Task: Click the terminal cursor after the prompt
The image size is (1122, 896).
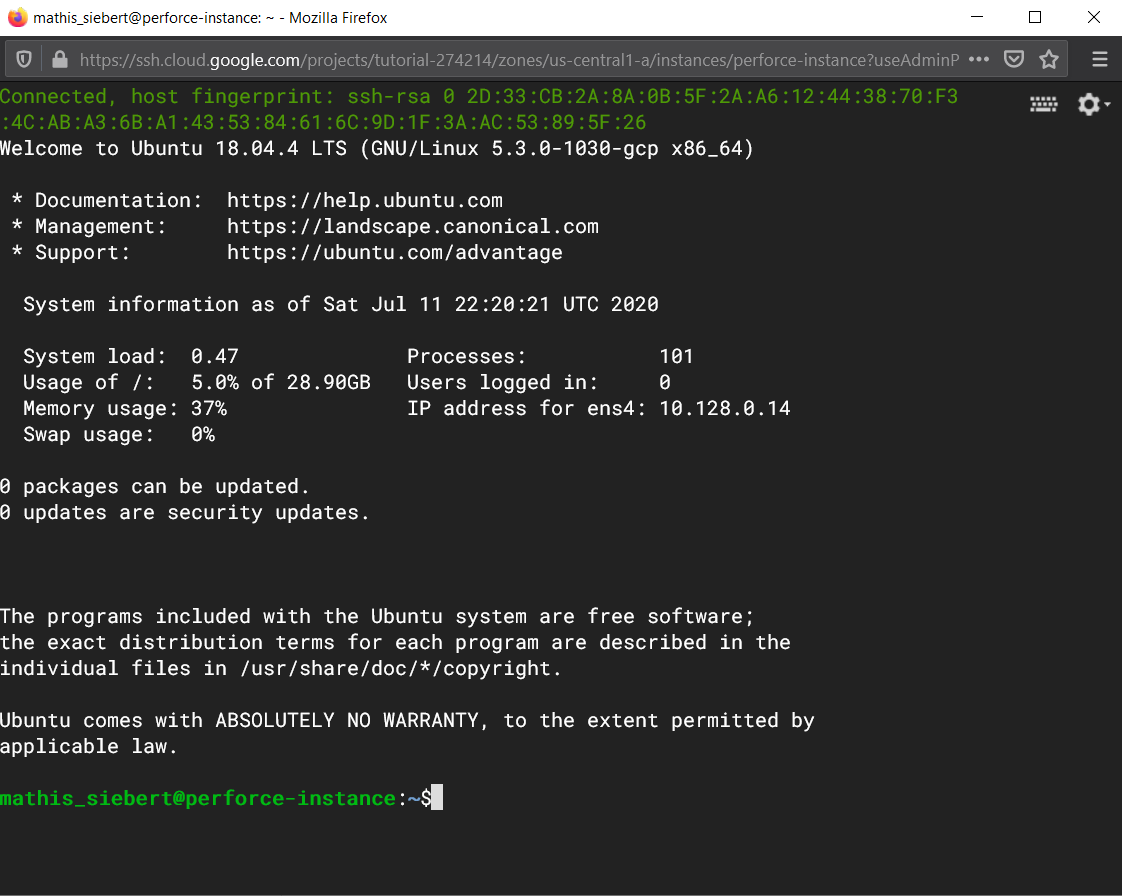Action: pos(437,797)
